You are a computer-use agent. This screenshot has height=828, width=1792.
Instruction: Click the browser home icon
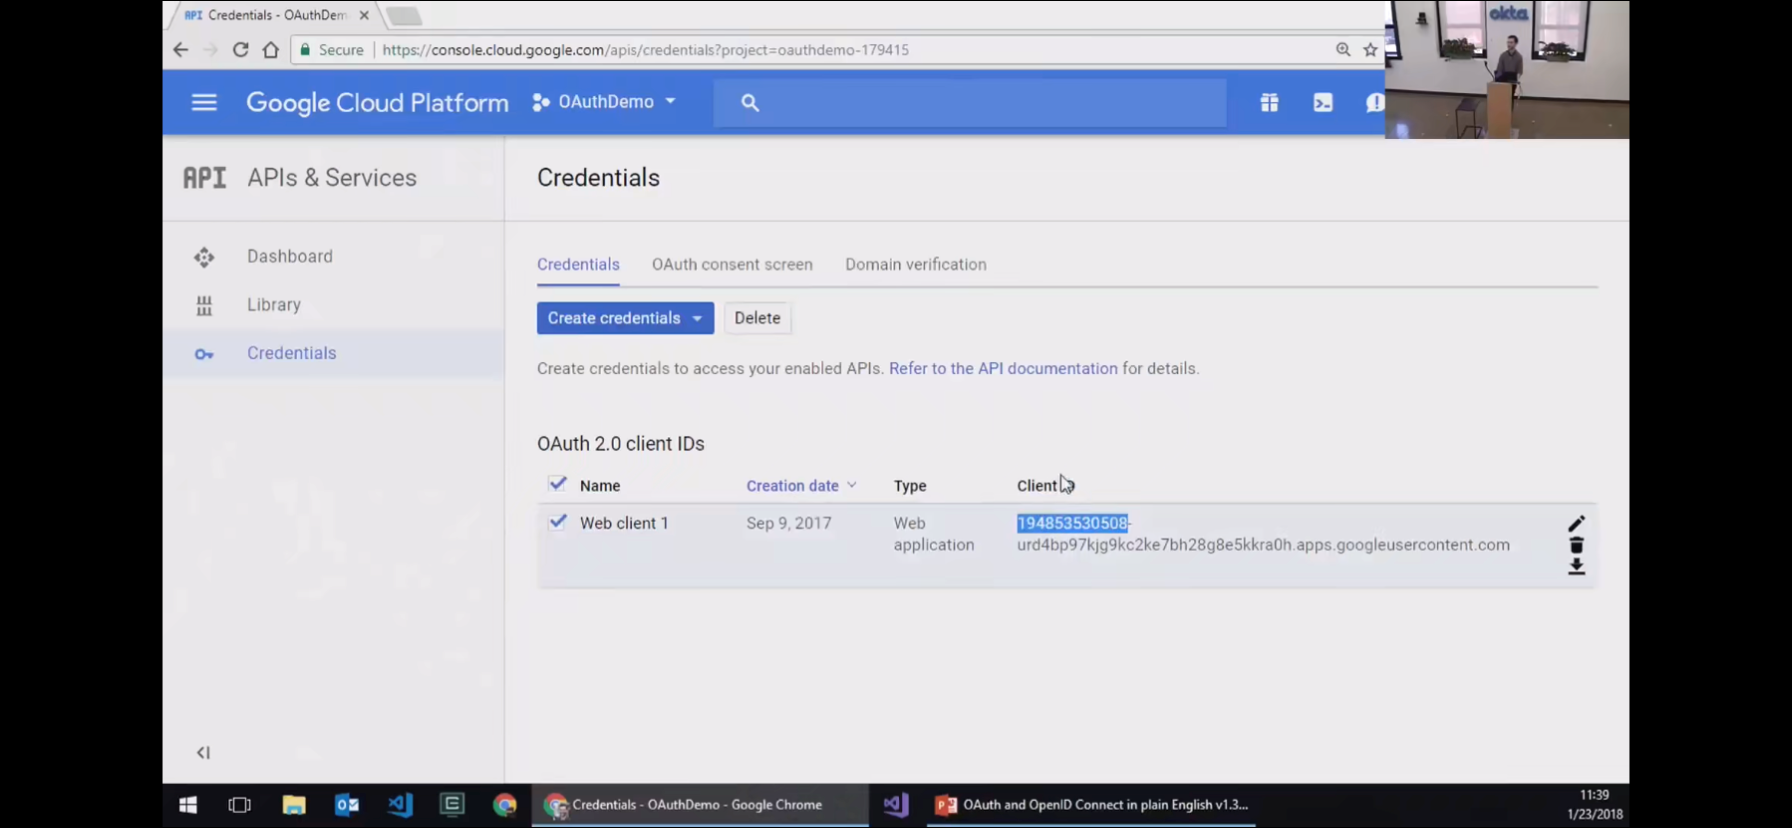[x=270, y=49]
